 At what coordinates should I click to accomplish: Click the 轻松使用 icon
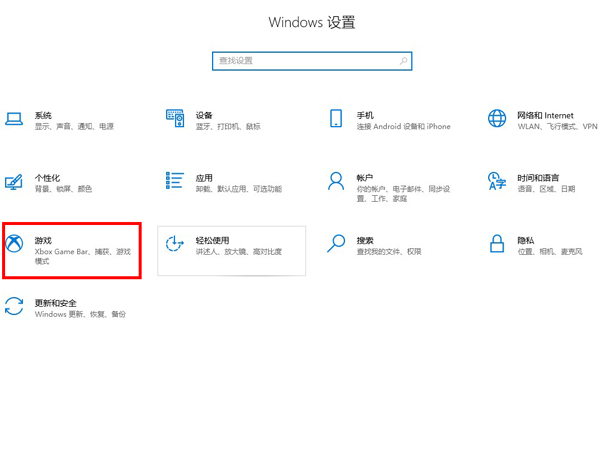tap(175, 244)
